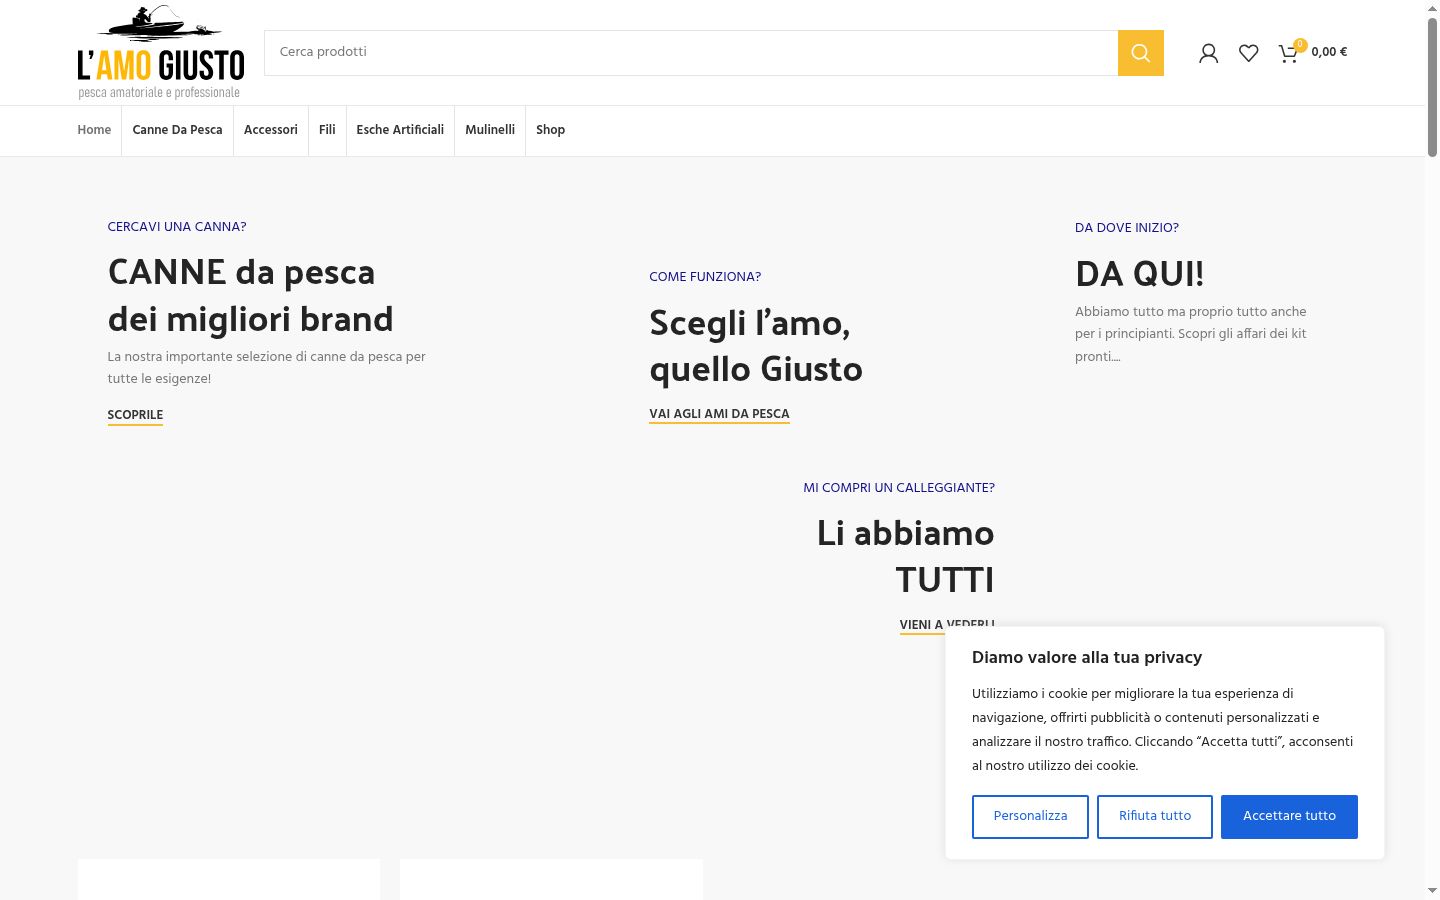Open the Fili menu item
Viewport: 1440px width, 900px height.
pyautogui.click(x=327, y=130)
